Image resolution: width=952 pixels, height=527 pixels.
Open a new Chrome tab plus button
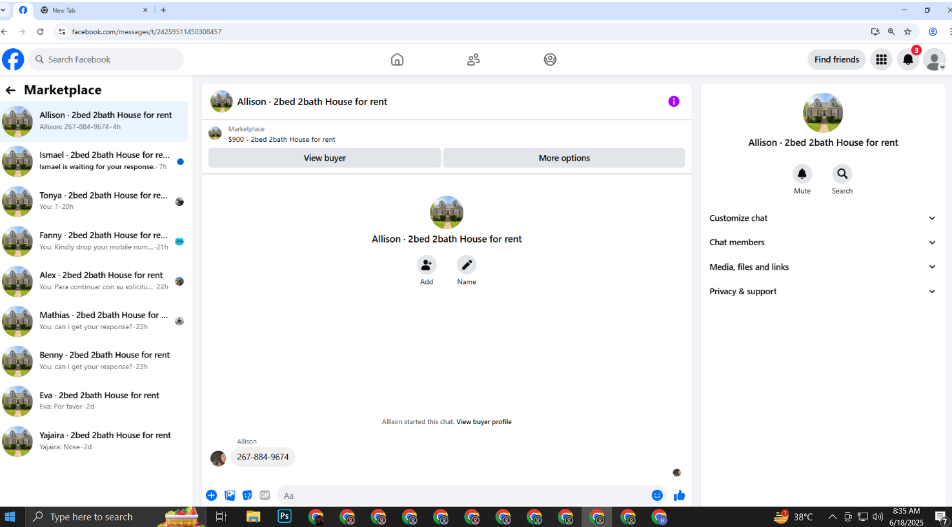(163, 10)
